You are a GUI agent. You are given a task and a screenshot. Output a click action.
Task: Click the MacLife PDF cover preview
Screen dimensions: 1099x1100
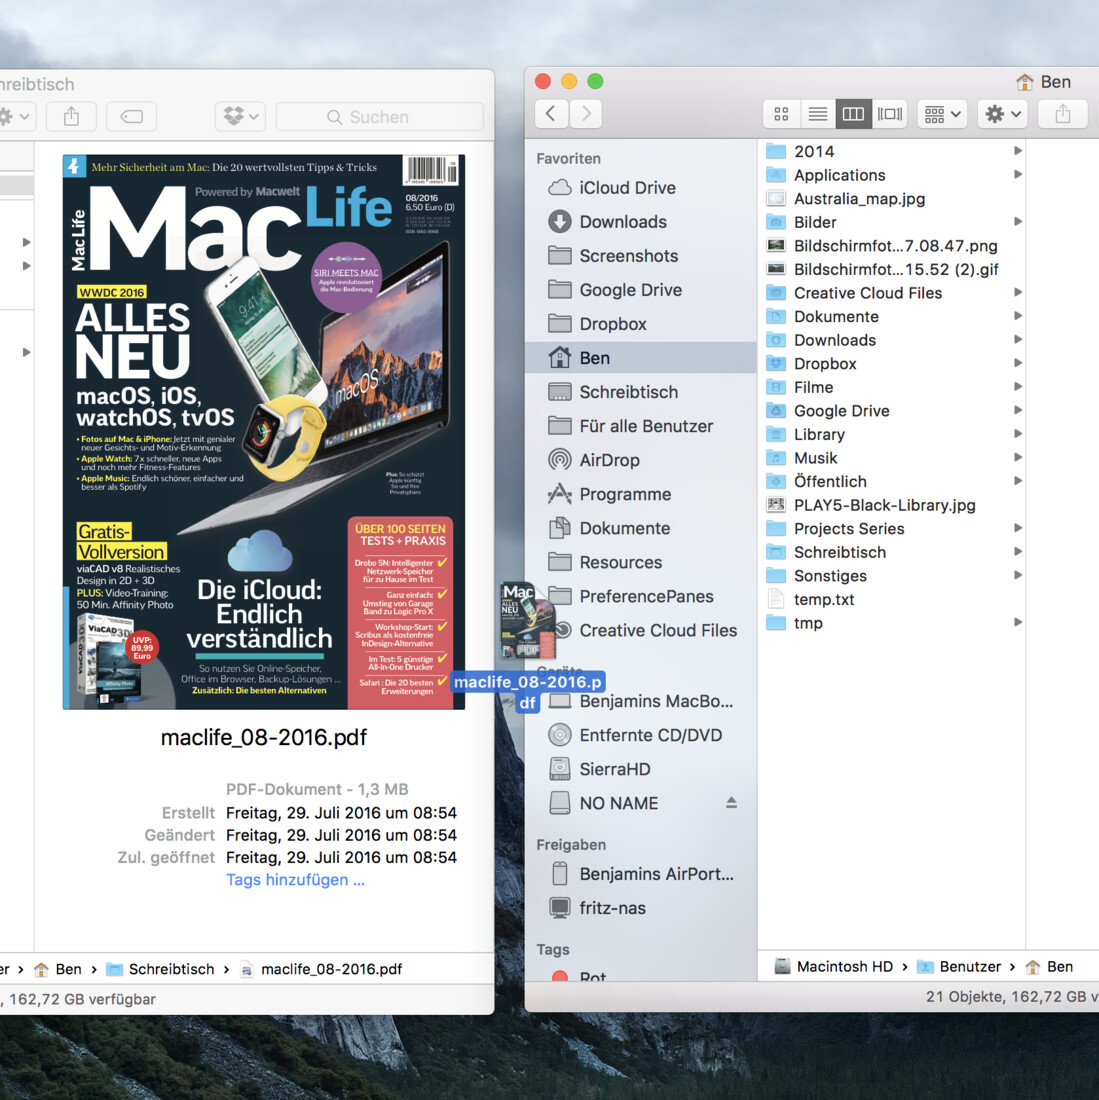263,432
